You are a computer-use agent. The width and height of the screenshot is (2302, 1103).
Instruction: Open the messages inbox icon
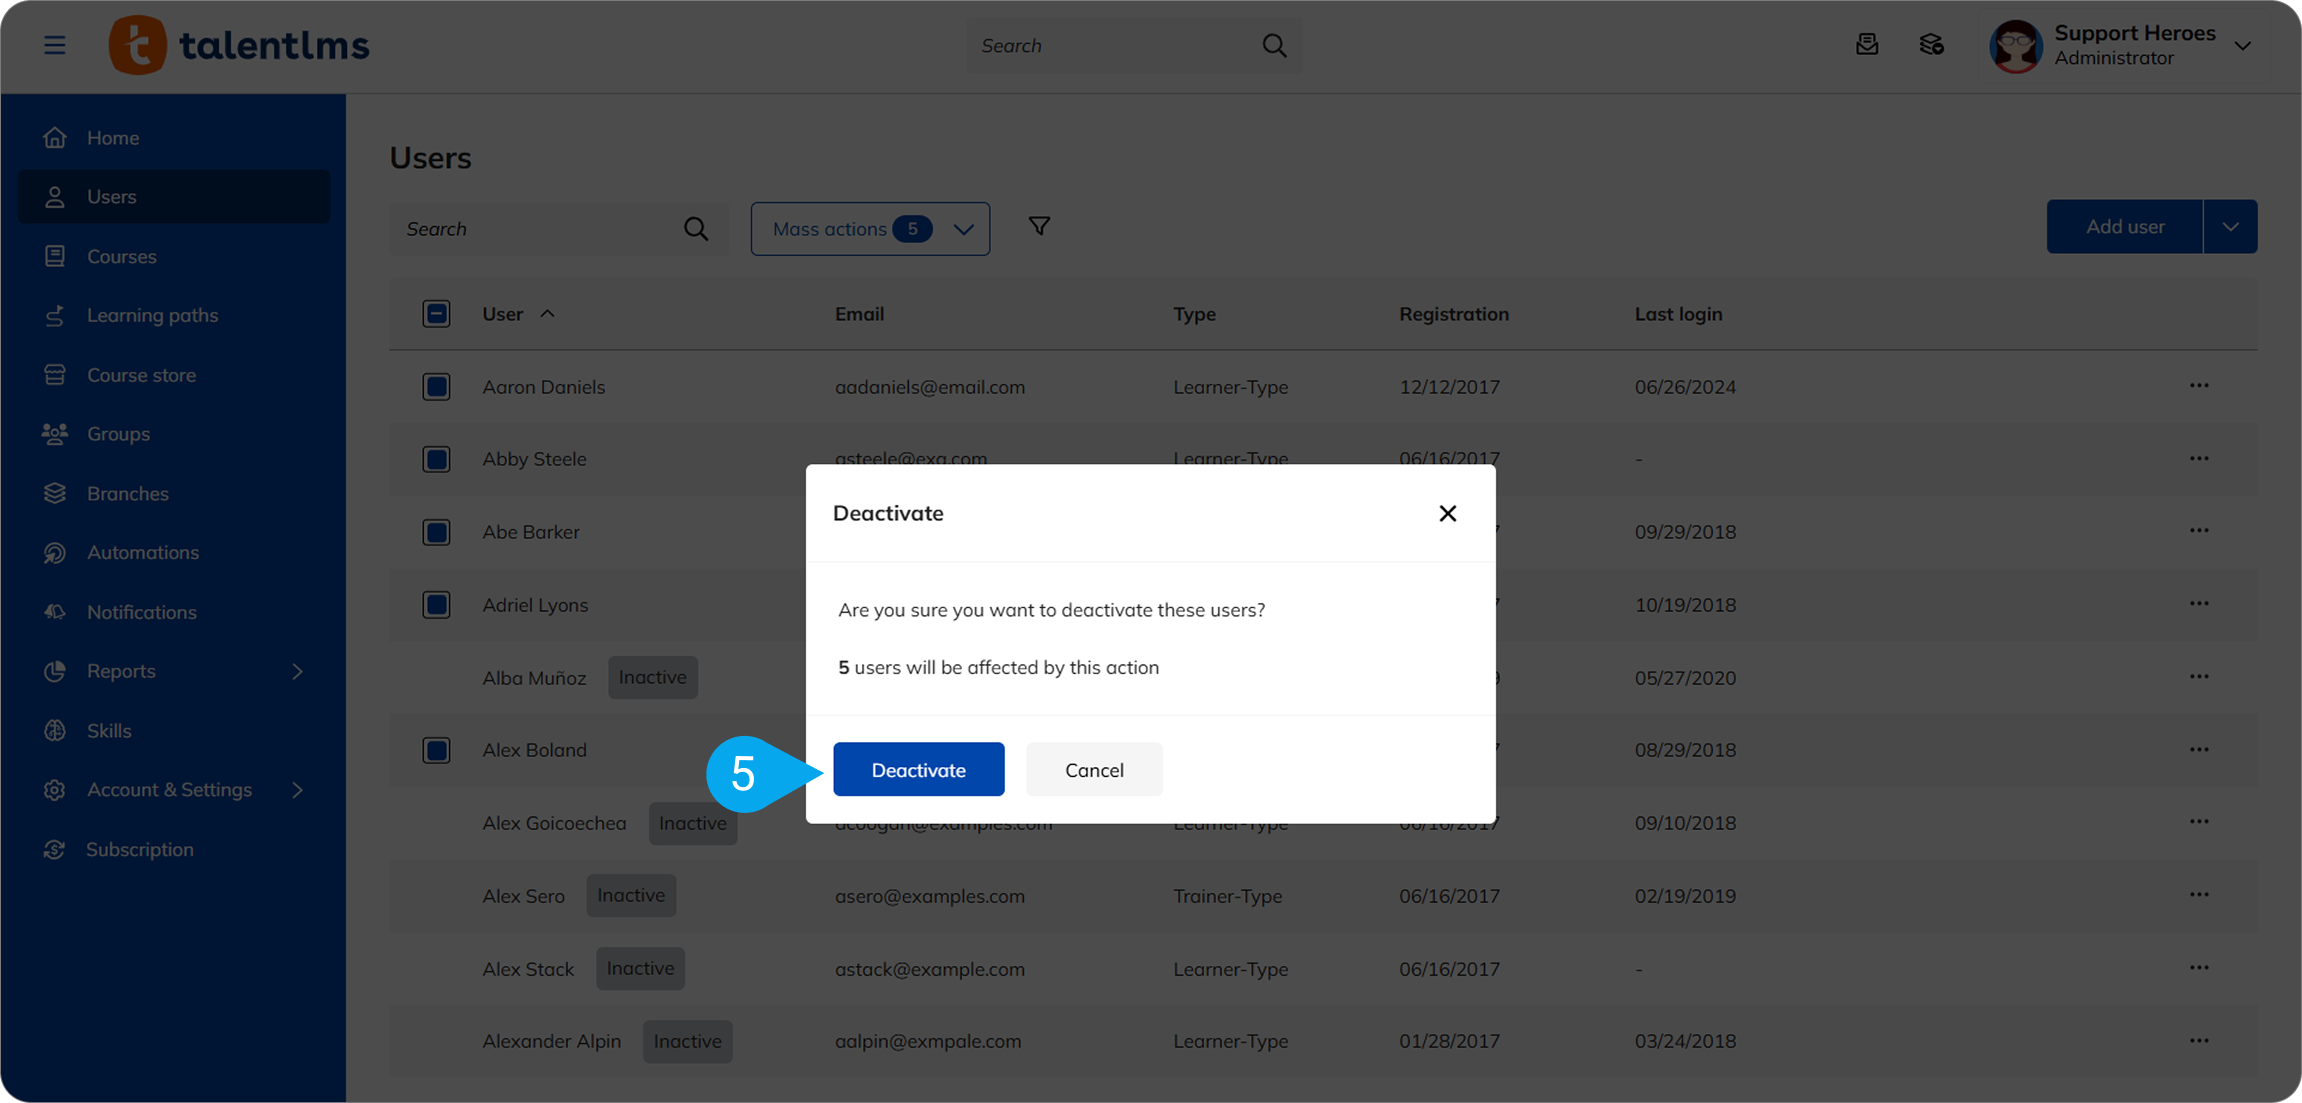1866,45
